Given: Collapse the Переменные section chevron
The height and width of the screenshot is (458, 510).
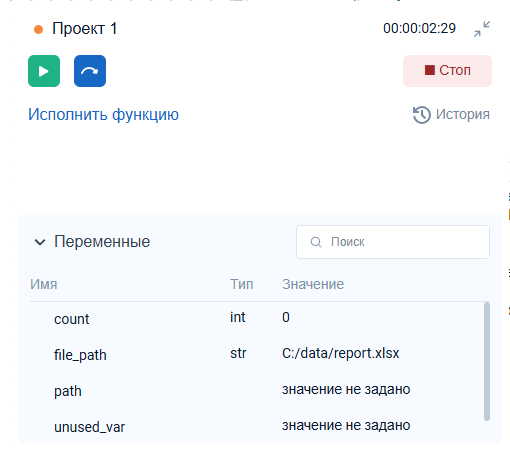Looking at the screenshot, I should [40, 242].
